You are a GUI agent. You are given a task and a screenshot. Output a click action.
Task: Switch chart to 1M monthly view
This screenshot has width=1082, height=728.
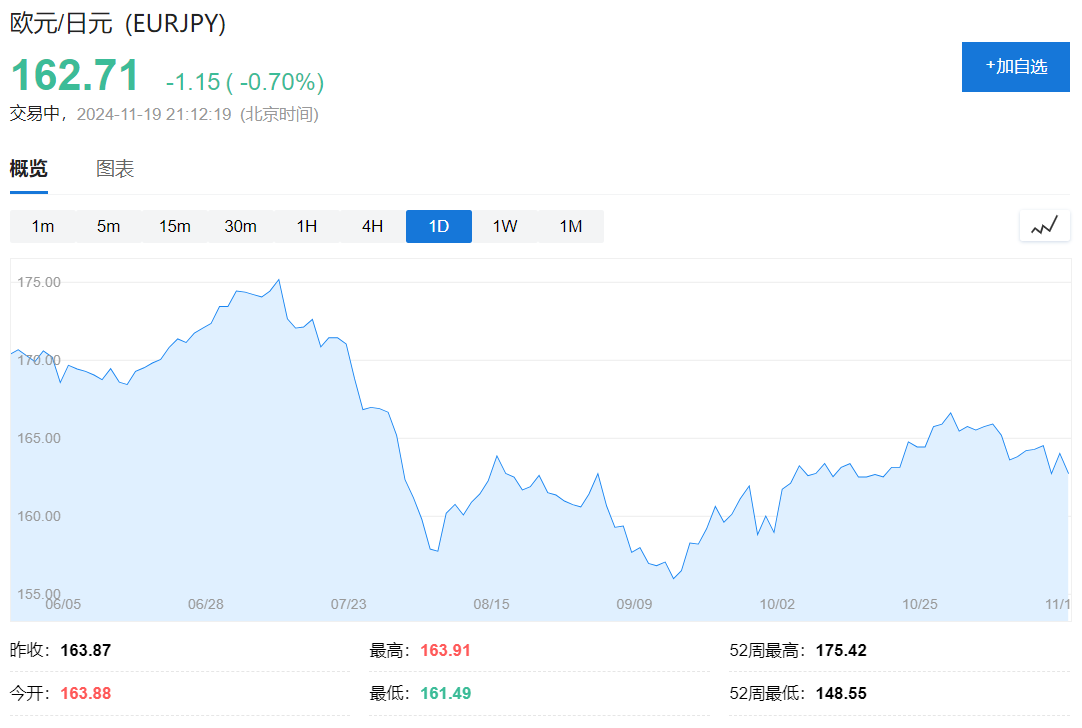tap(570, 226)
